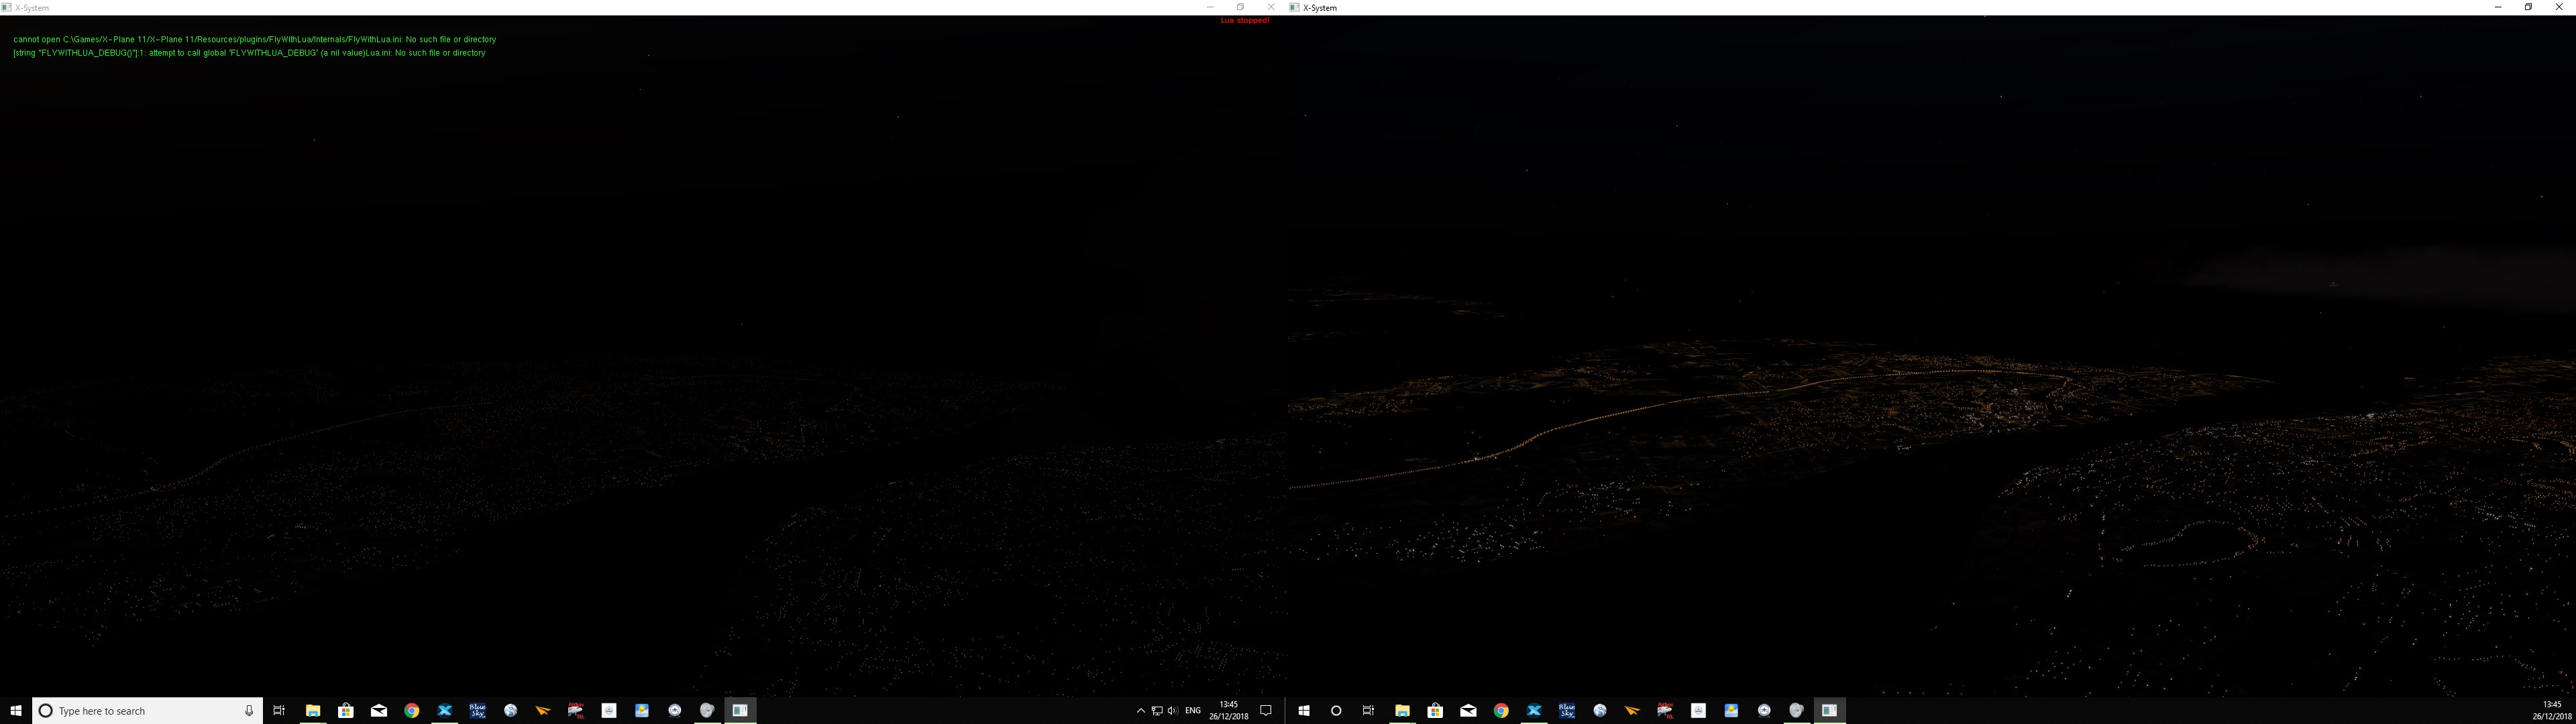Screen dimensions: 2576x724
Task: Restore down the right X-System window
Action: tap(2529, 7)
